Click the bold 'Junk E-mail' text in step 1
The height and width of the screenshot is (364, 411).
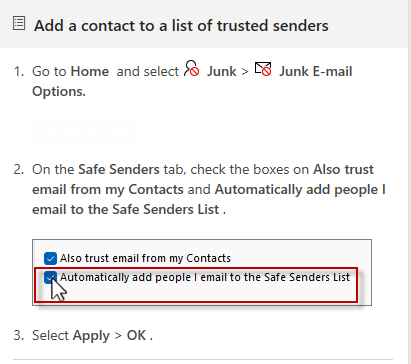tap(315, 71)
